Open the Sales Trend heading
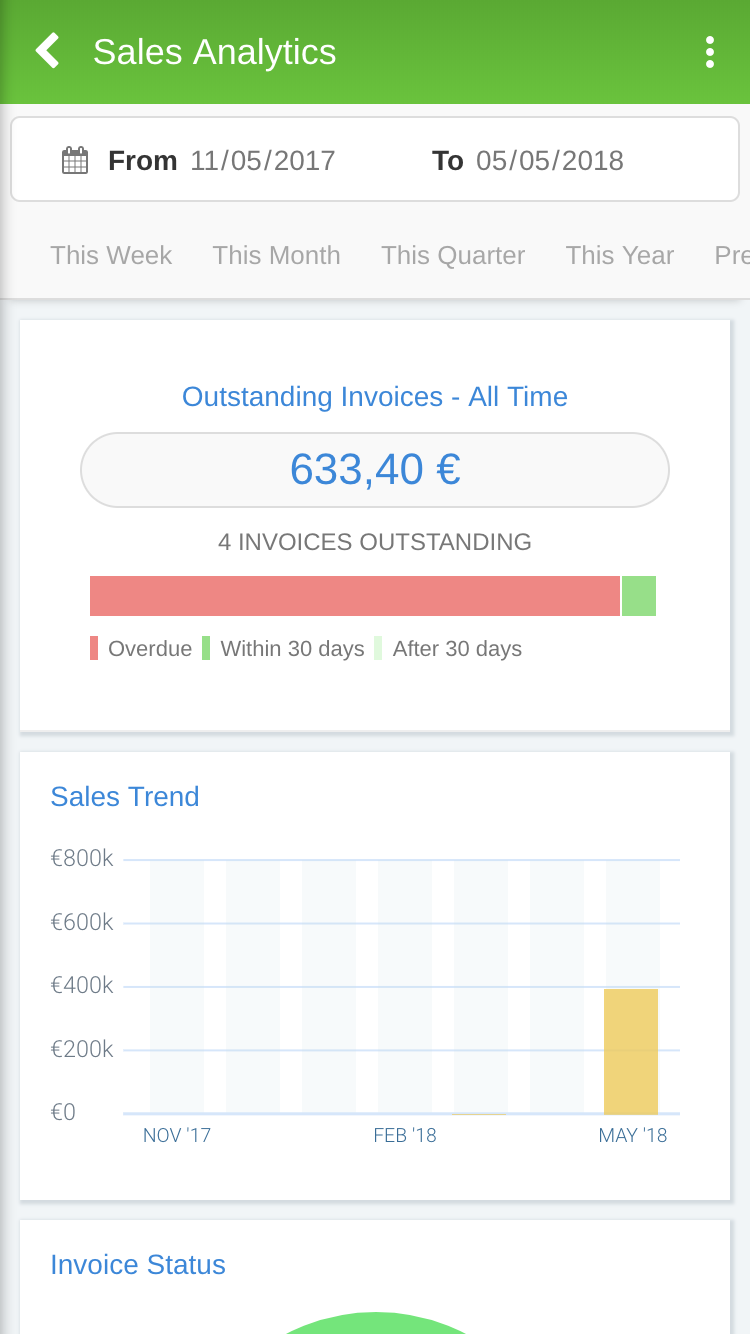 (125, 797)
